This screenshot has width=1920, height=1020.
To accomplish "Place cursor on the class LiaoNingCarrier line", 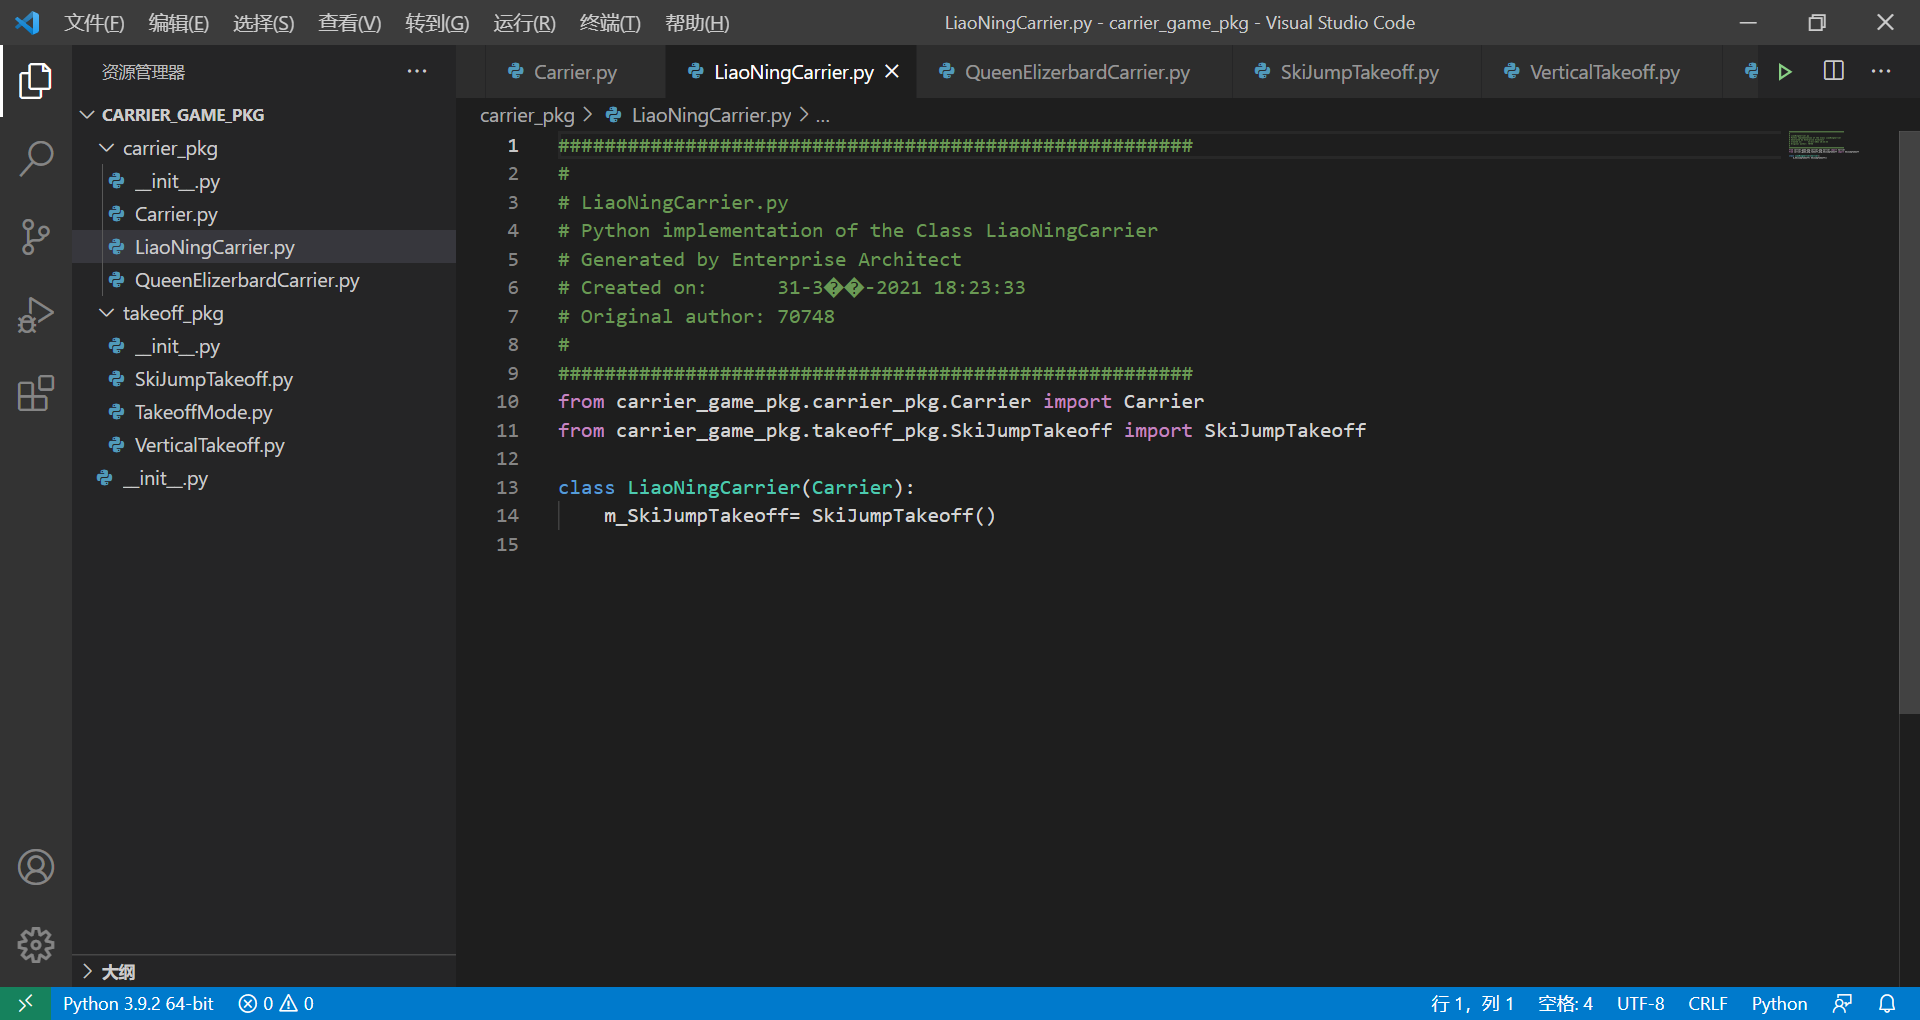I will pyautogui.click(x=736, y=487).
